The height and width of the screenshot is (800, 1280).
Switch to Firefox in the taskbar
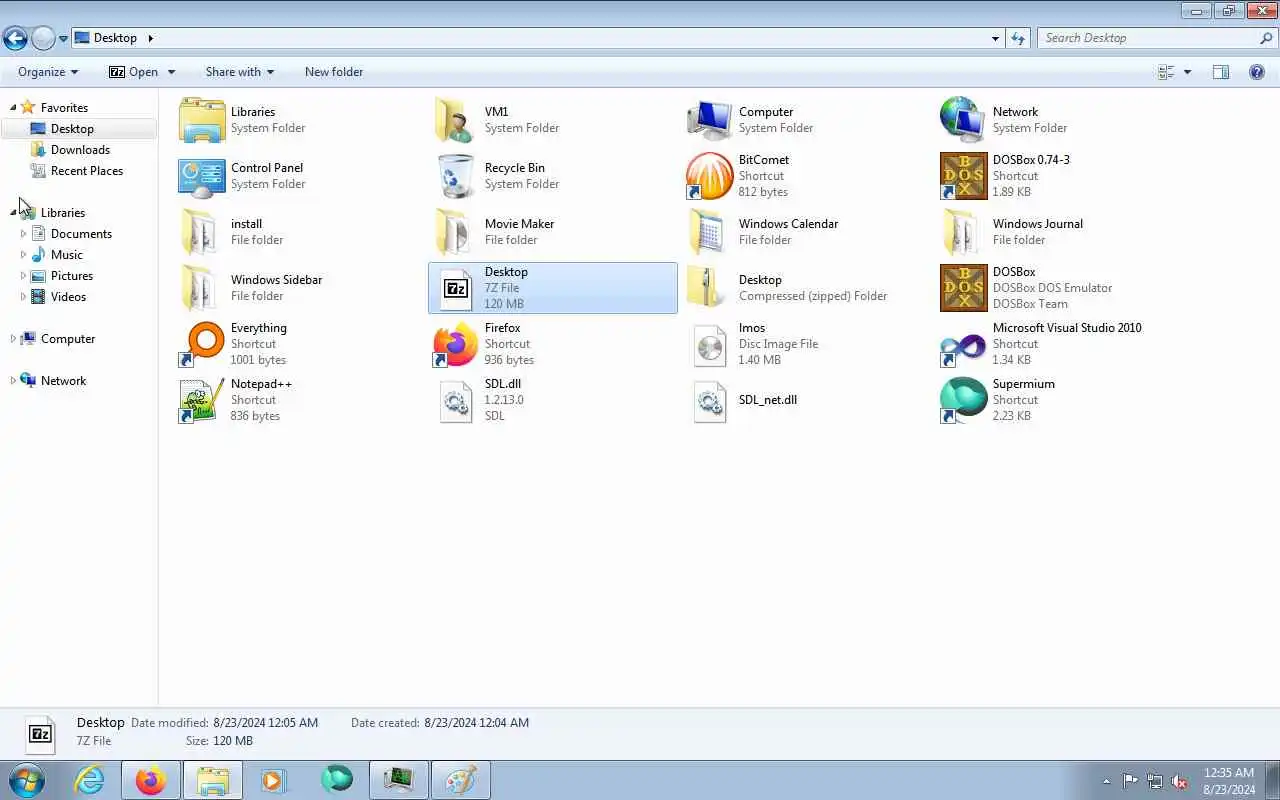151,780
